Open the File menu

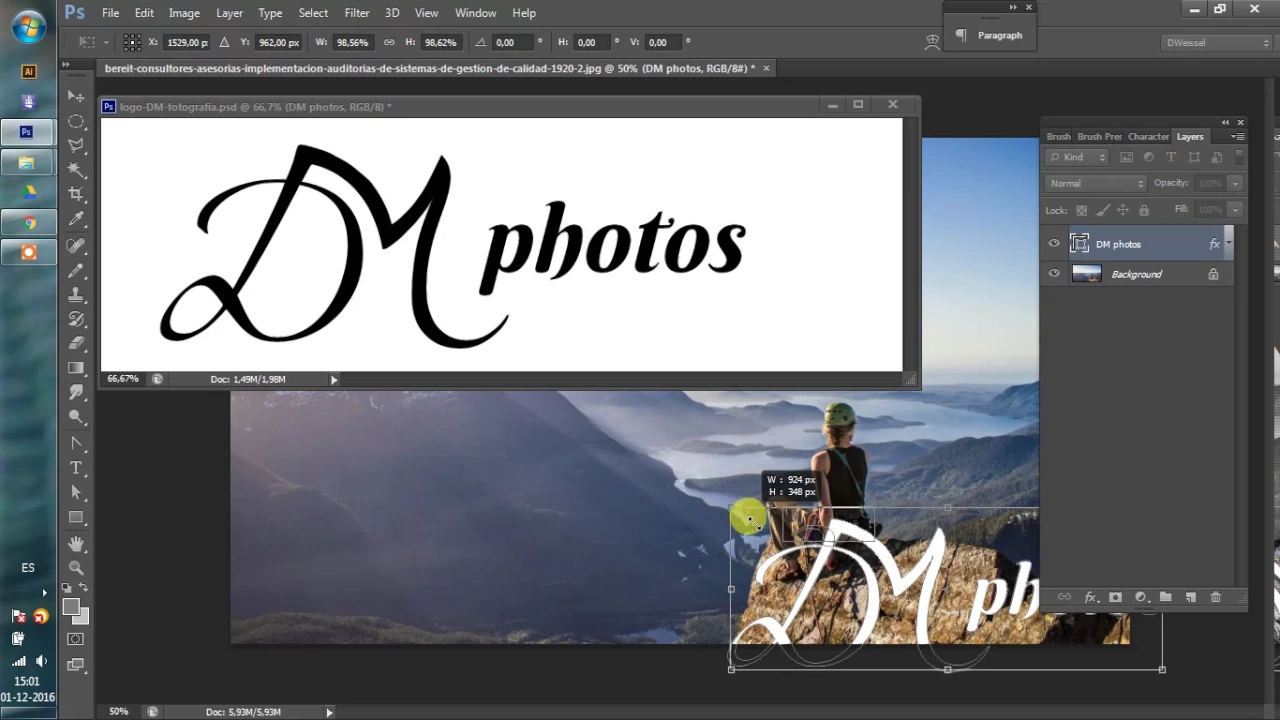[x=110, y=13]
